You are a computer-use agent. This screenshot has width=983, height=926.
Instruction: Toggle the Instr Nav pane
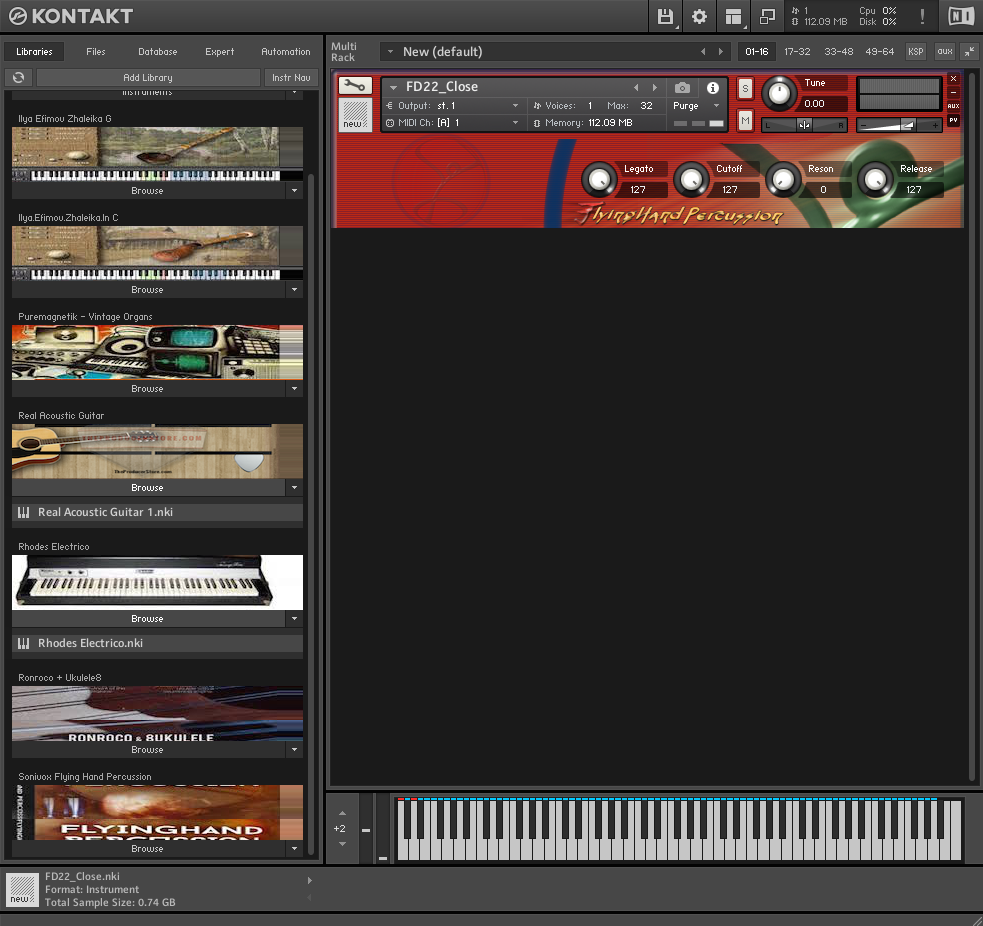[291, 77]
